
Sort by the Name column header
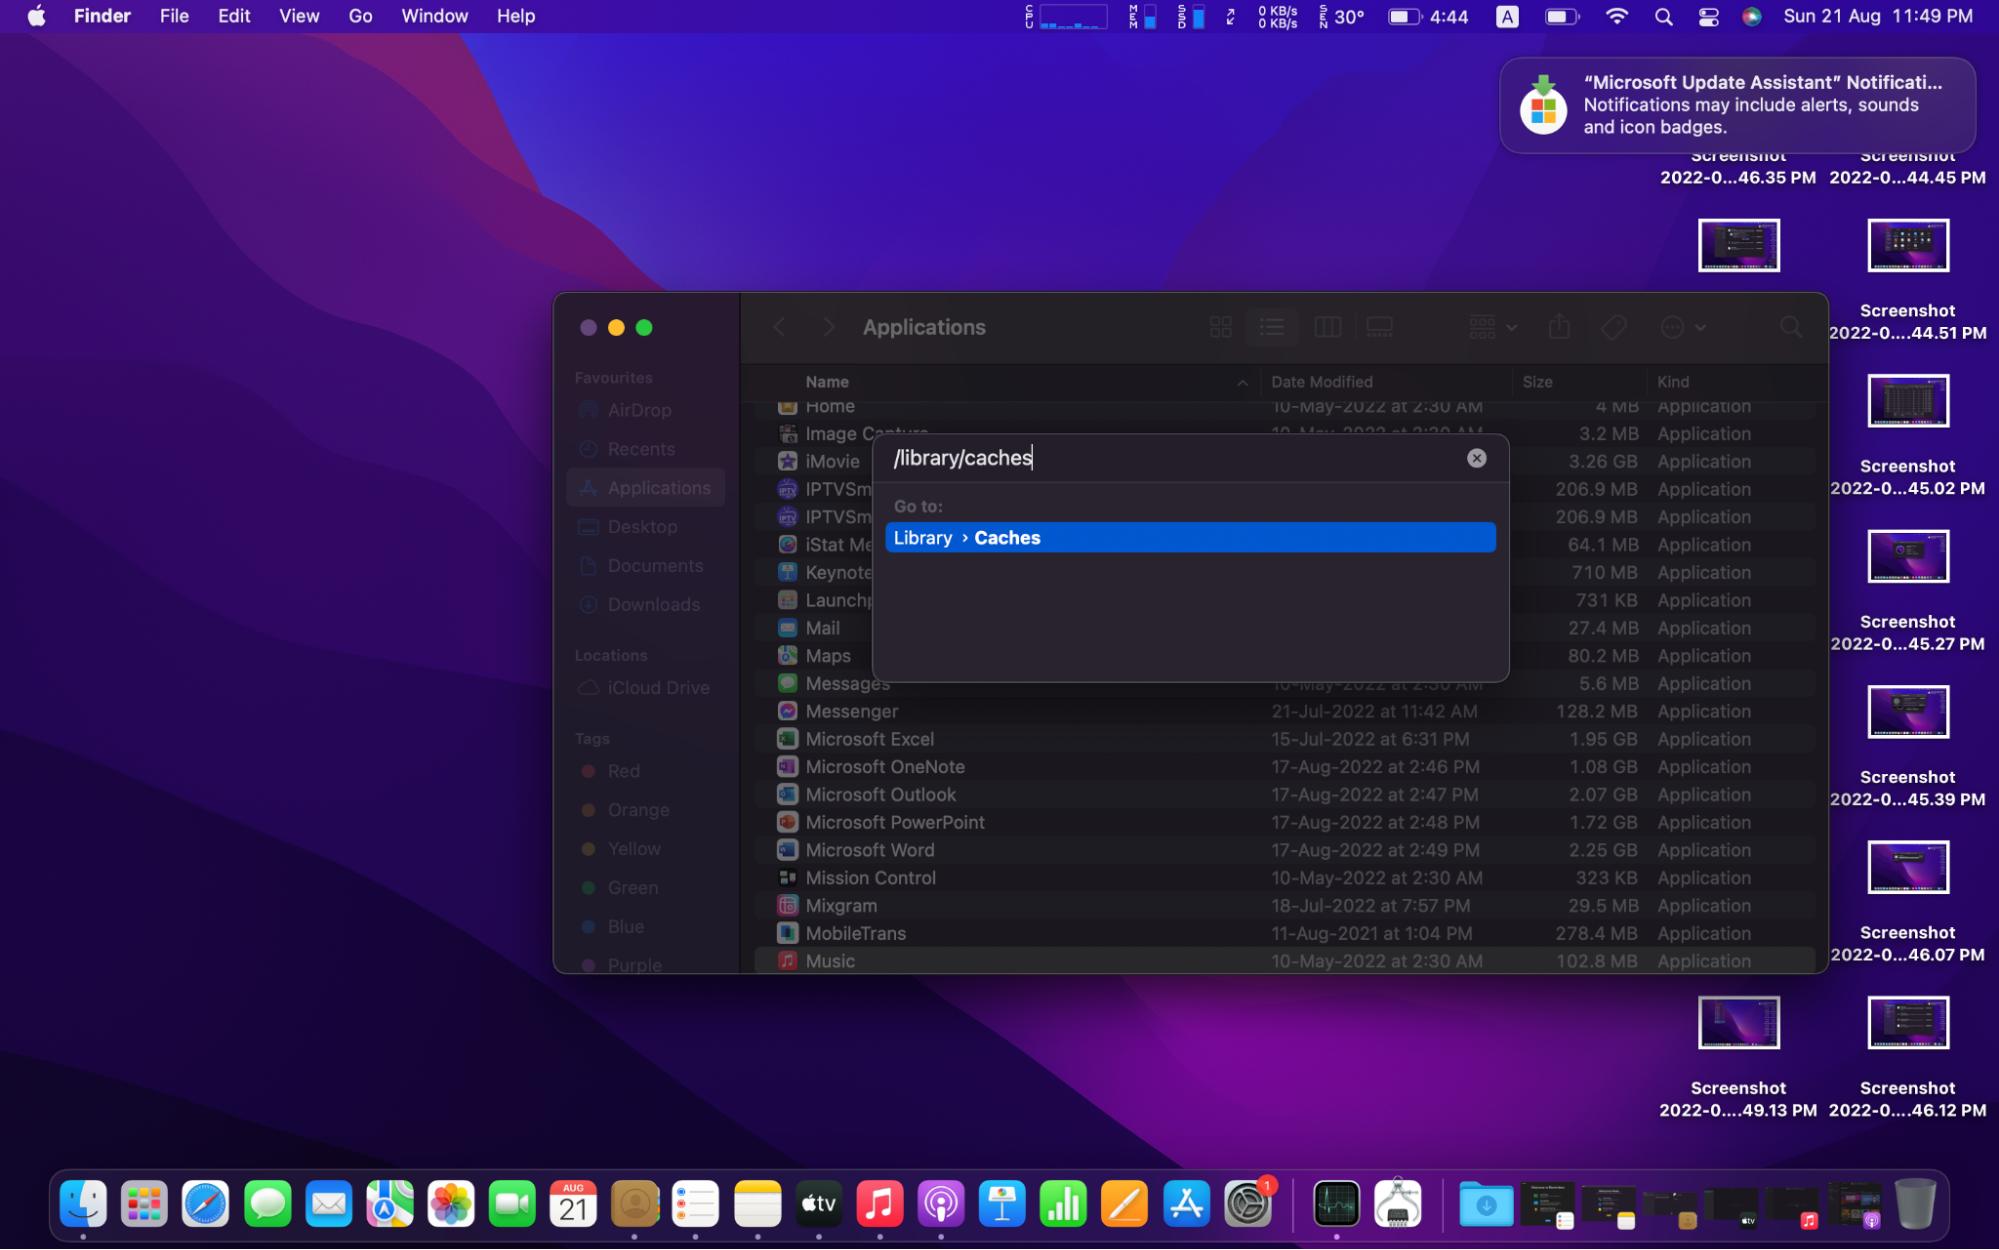[827, 382]
